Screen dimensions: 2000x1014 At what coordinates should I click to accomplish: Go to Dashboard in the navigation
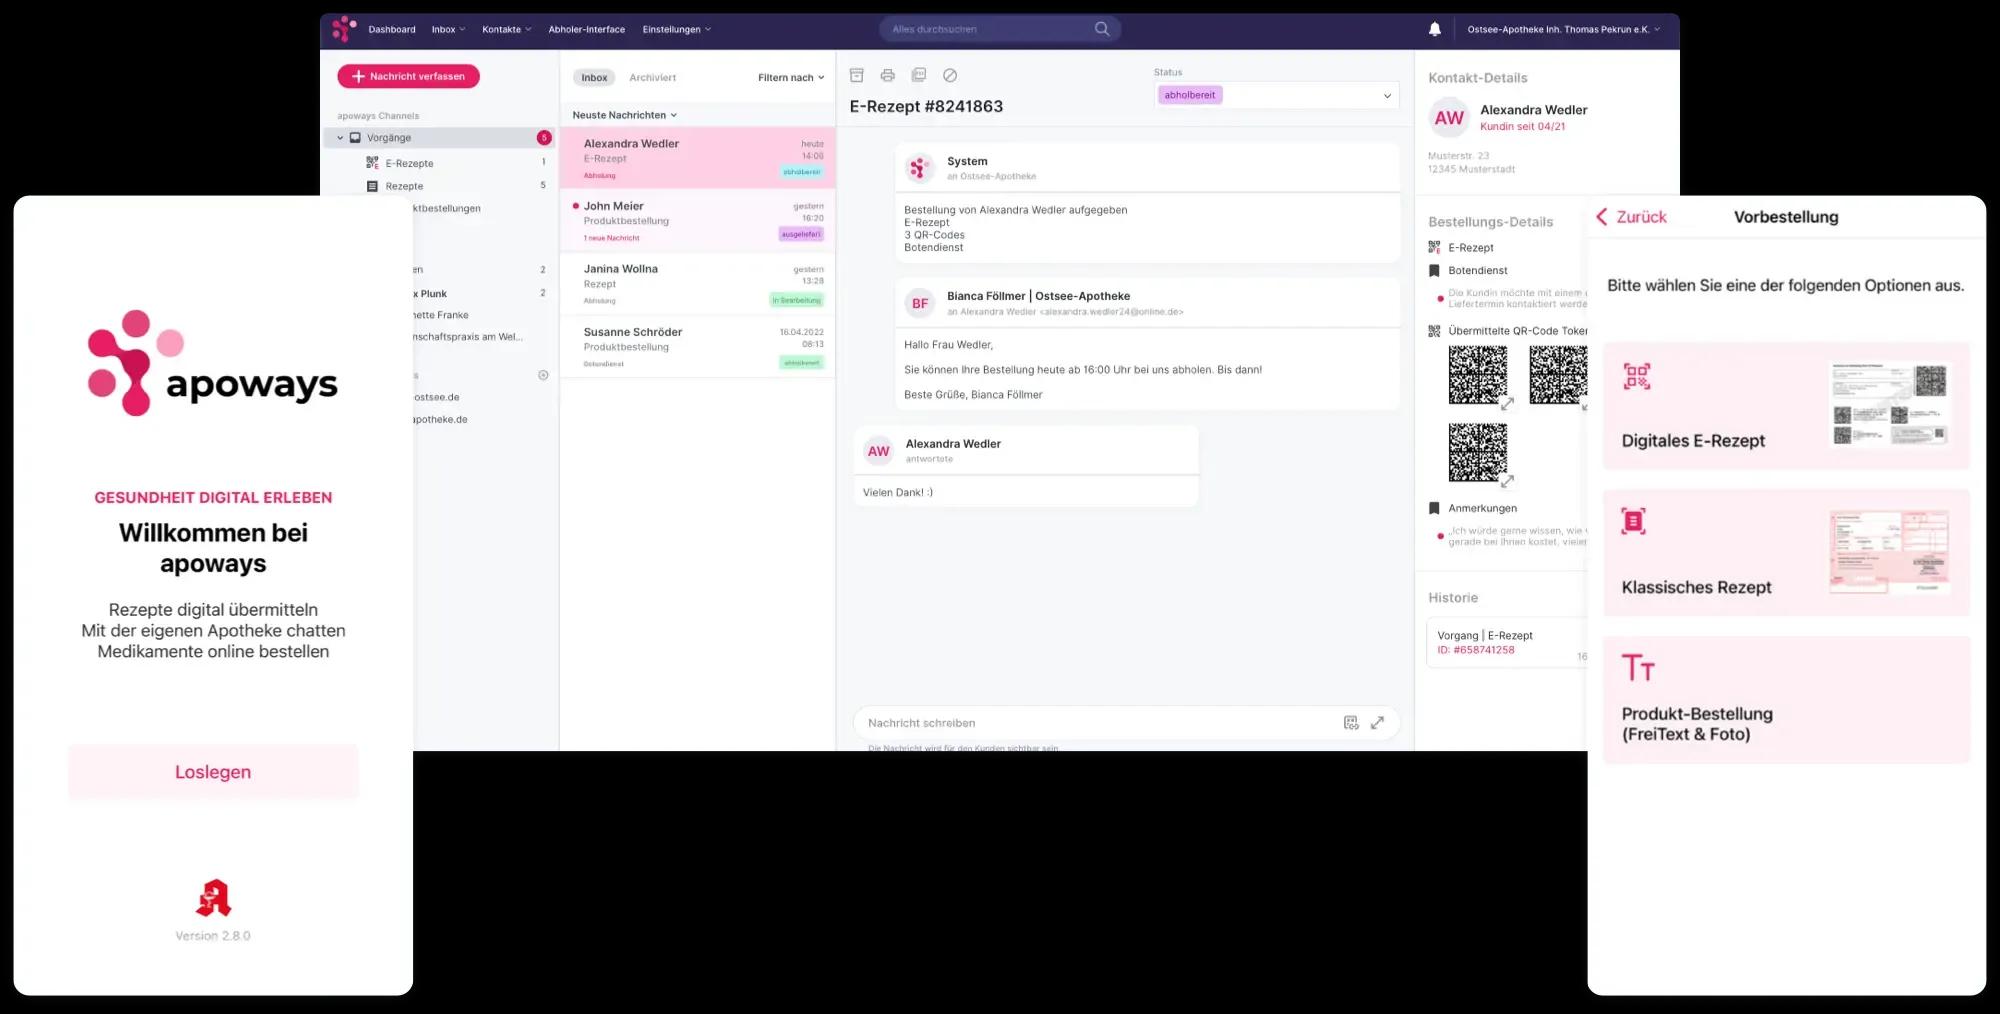pos(392,29)
